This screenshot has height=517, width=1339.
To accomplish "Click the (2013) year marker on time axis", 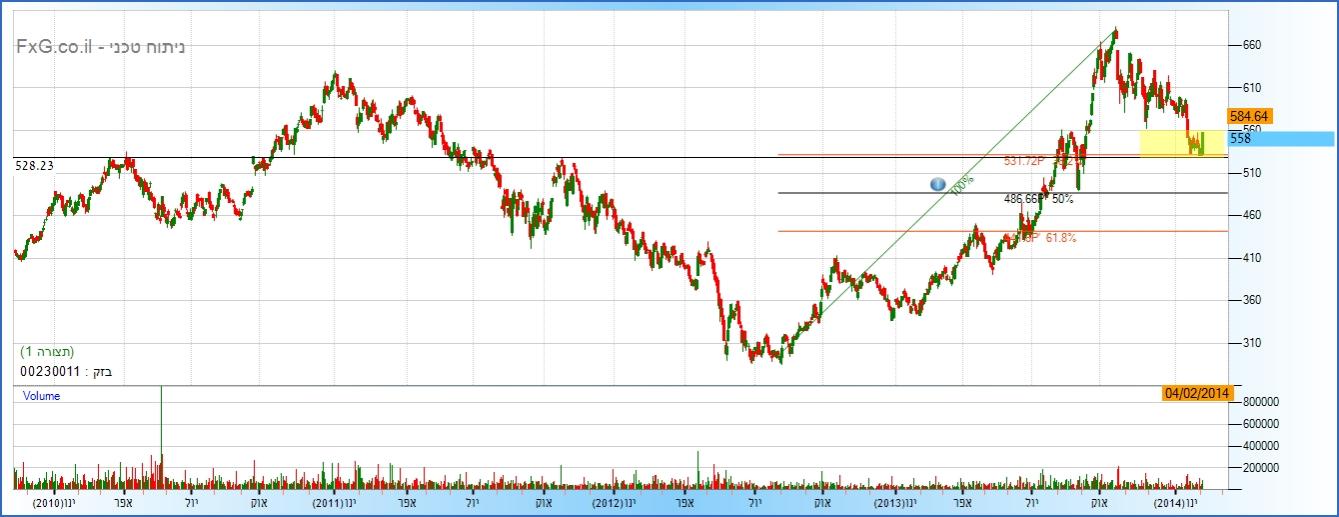I will (889, 502).
